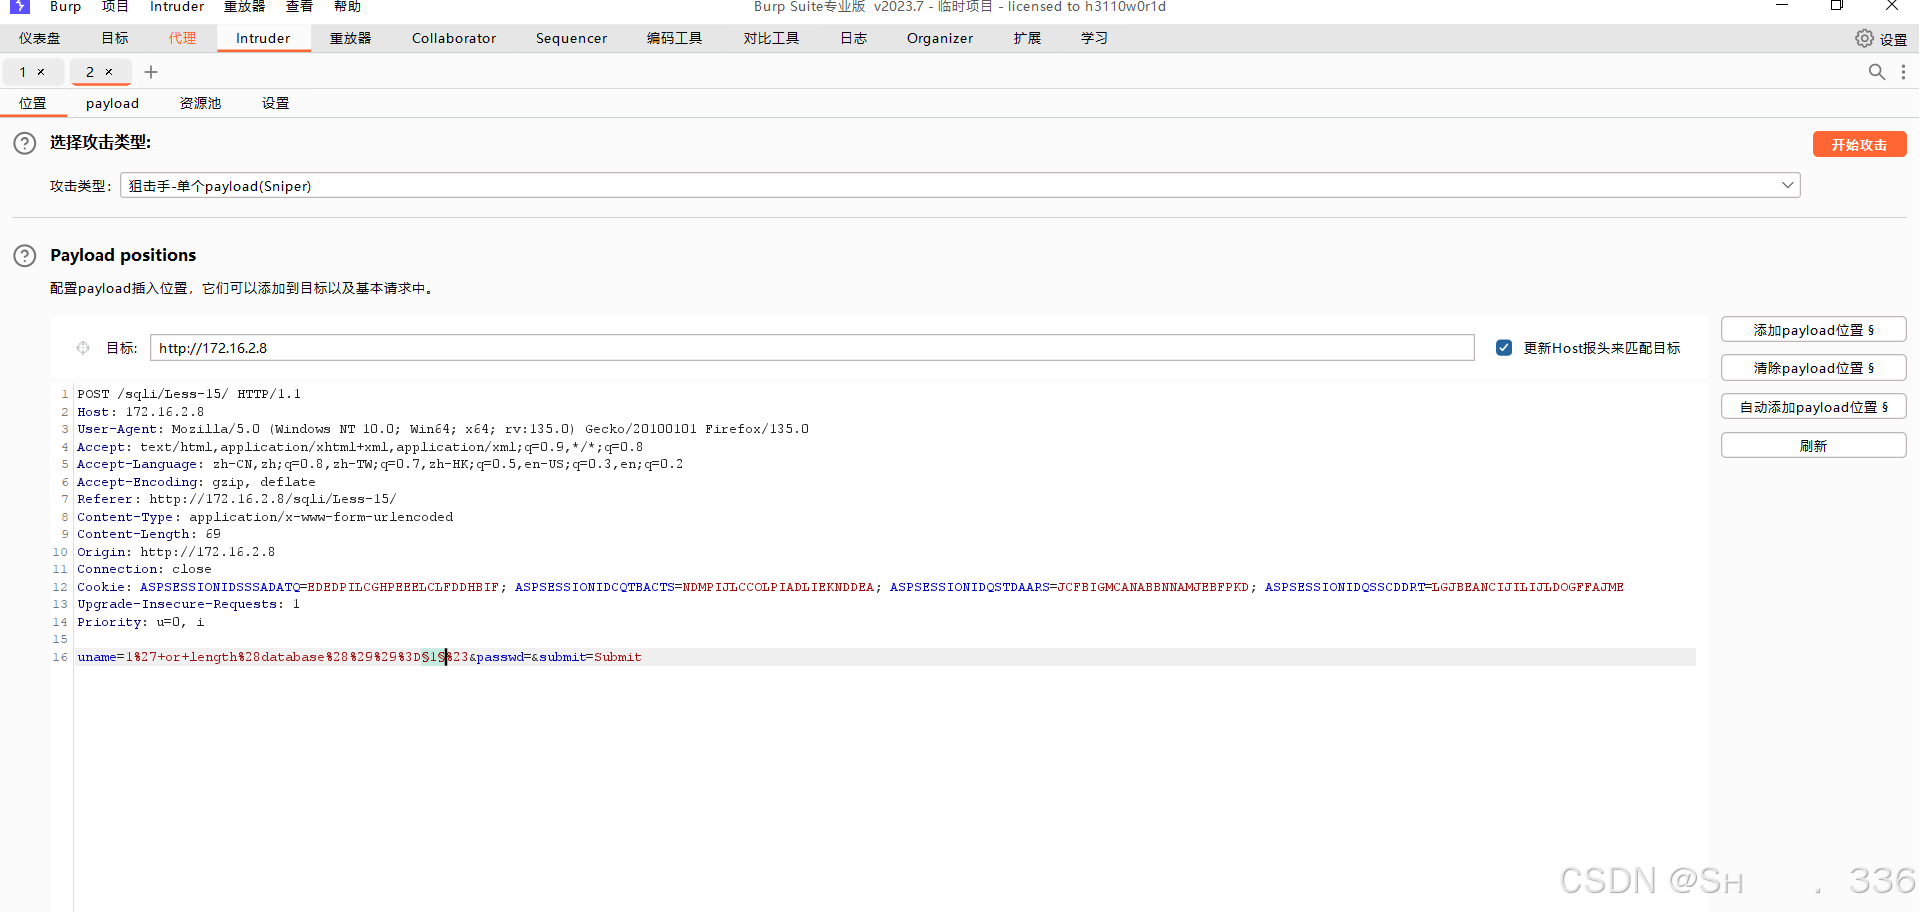Open the 日志 tab
The width and height of the screenshot is (1920, 912).
click(853, 38)
